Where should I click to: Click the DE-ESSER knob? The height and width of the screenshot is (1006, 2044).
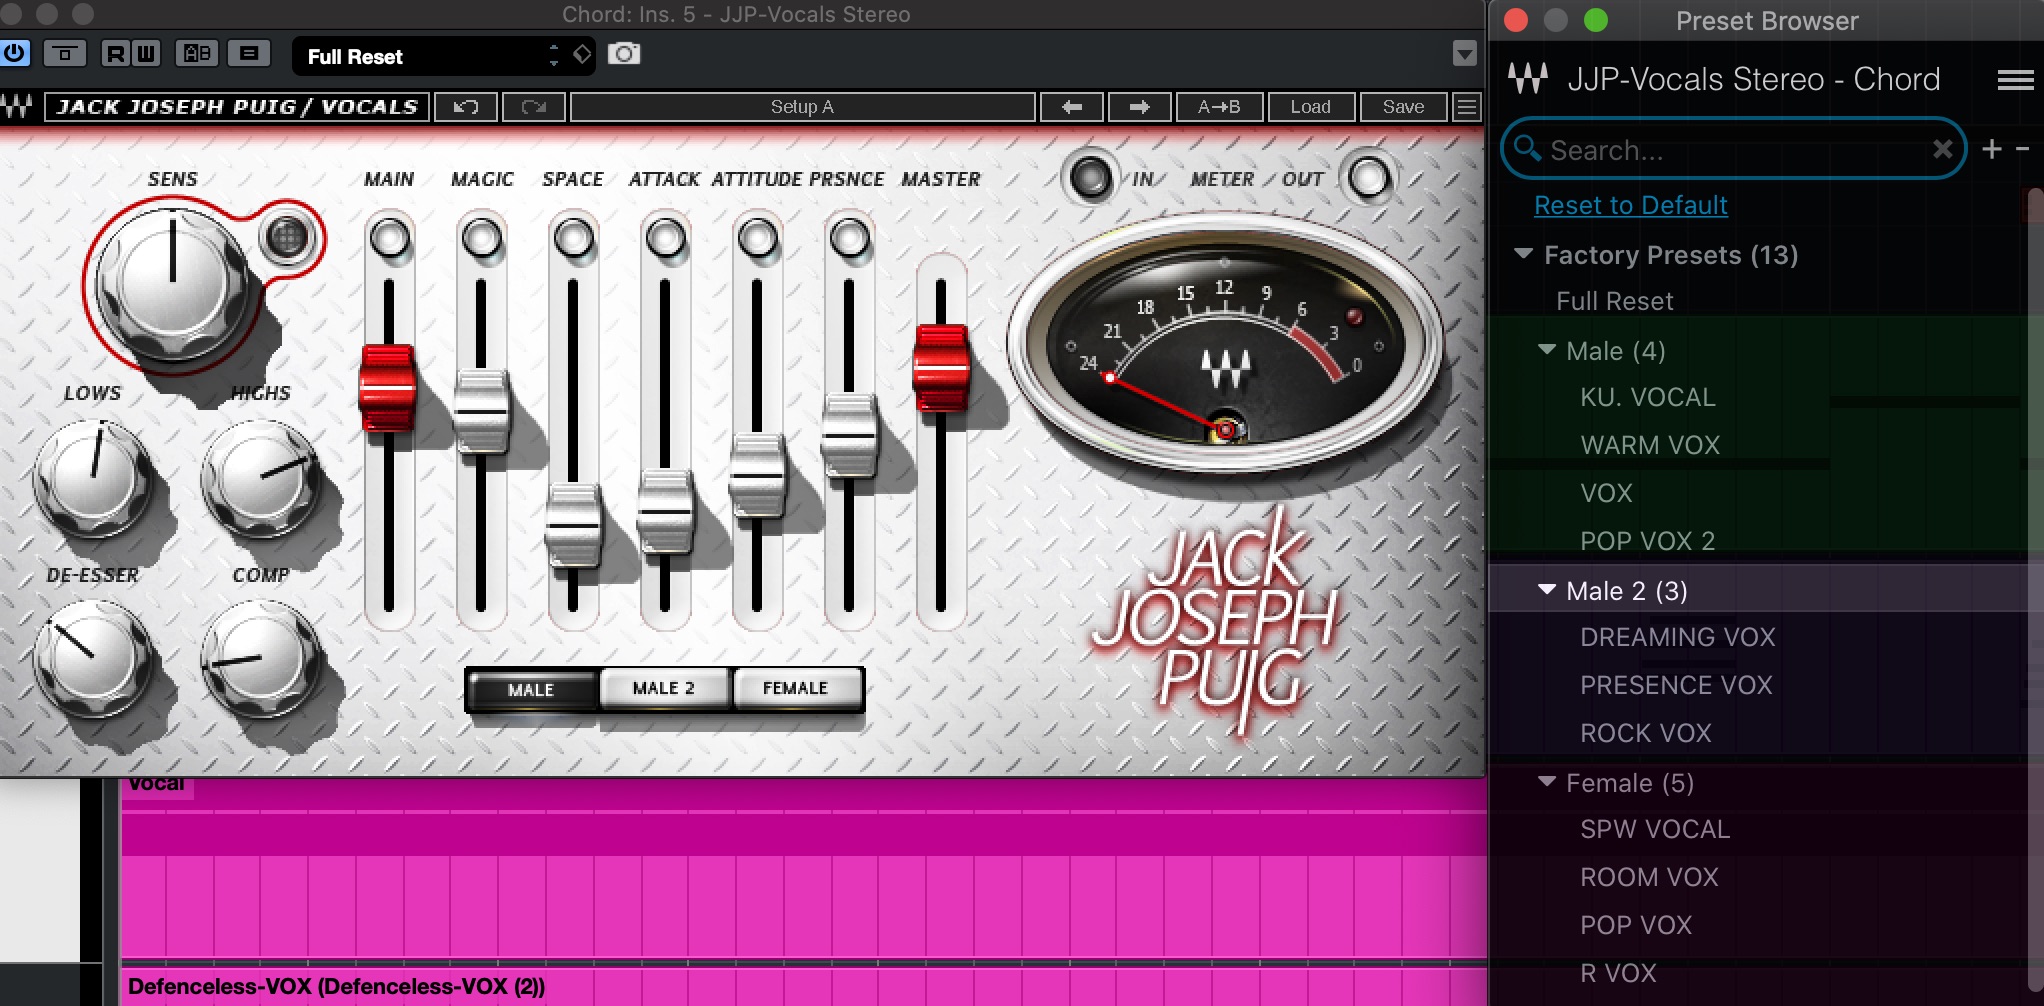[92, 659]
